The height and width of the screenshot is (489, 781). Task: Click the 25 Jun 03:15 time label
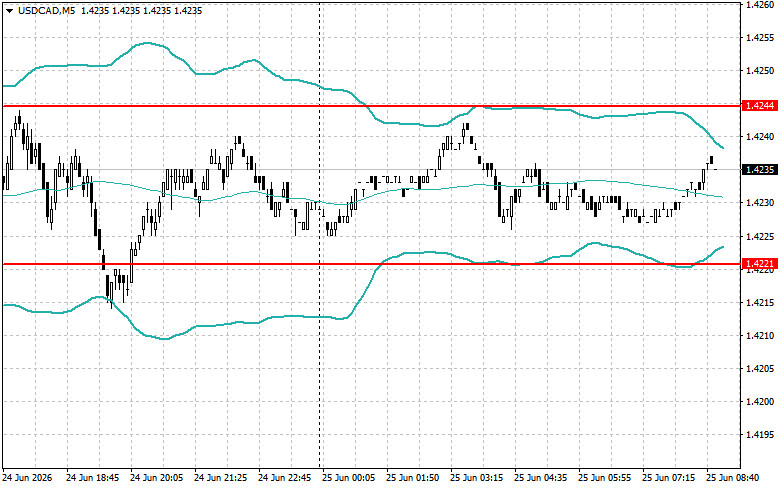point(477,478)
